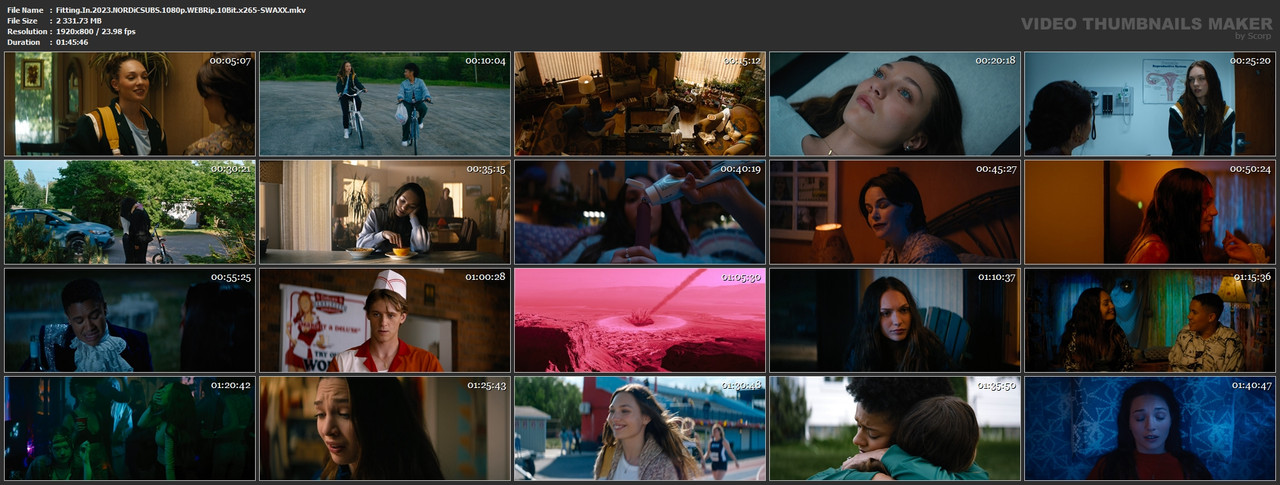Select the 00:50:24 thumbnail
1280x485 pixels.
pos(1150,212)
